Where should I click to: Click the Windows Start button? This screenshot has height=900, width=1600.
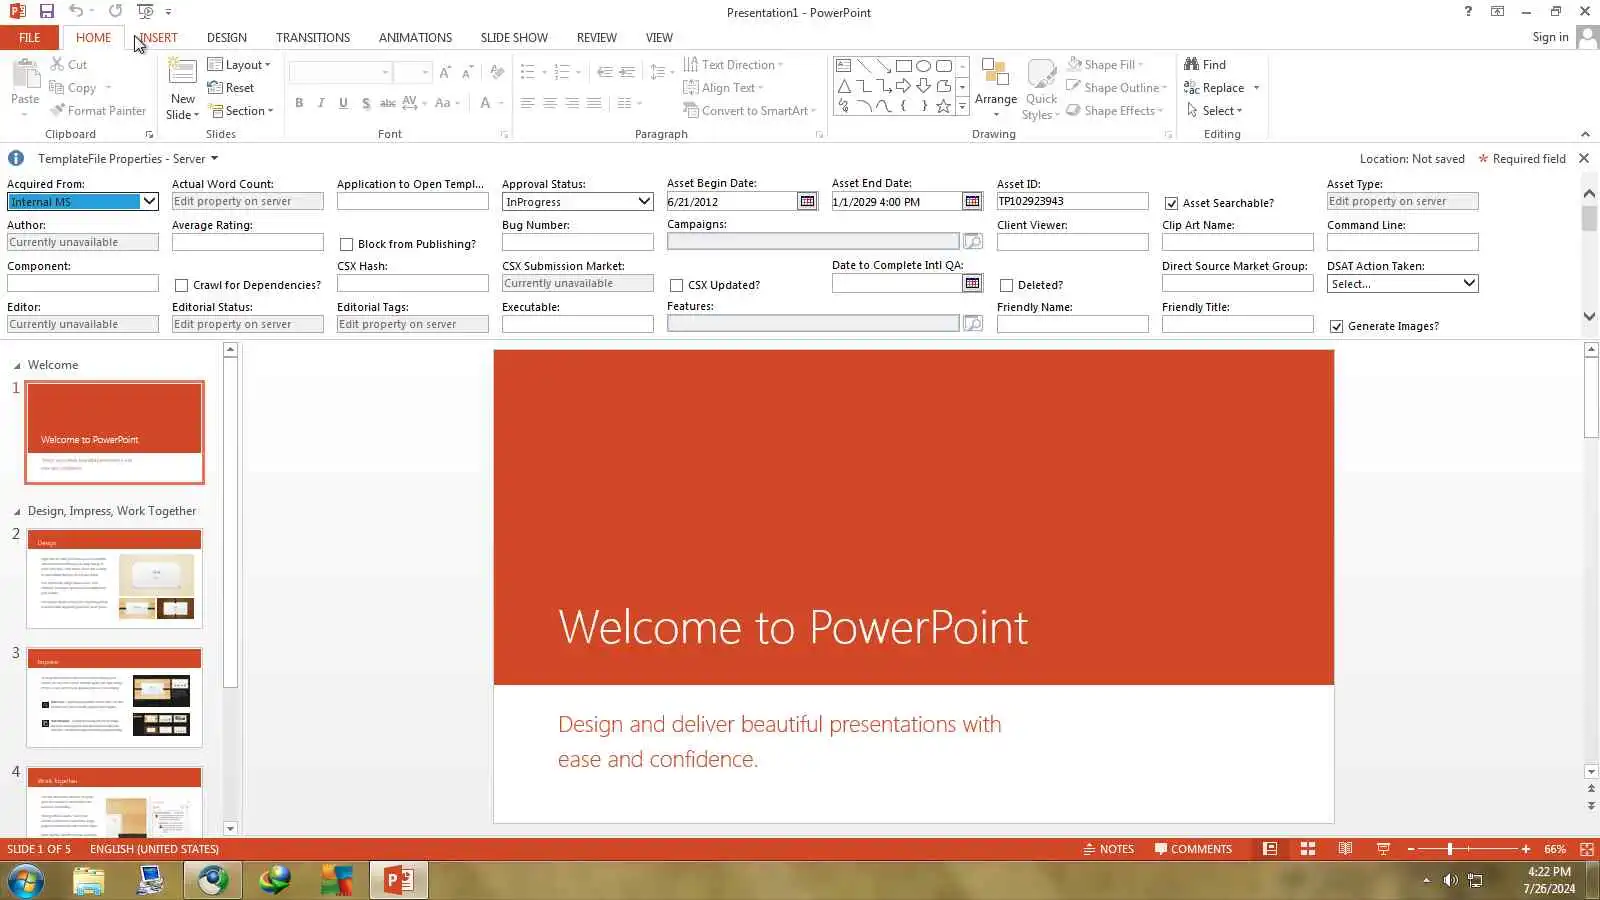pos(26,880)
